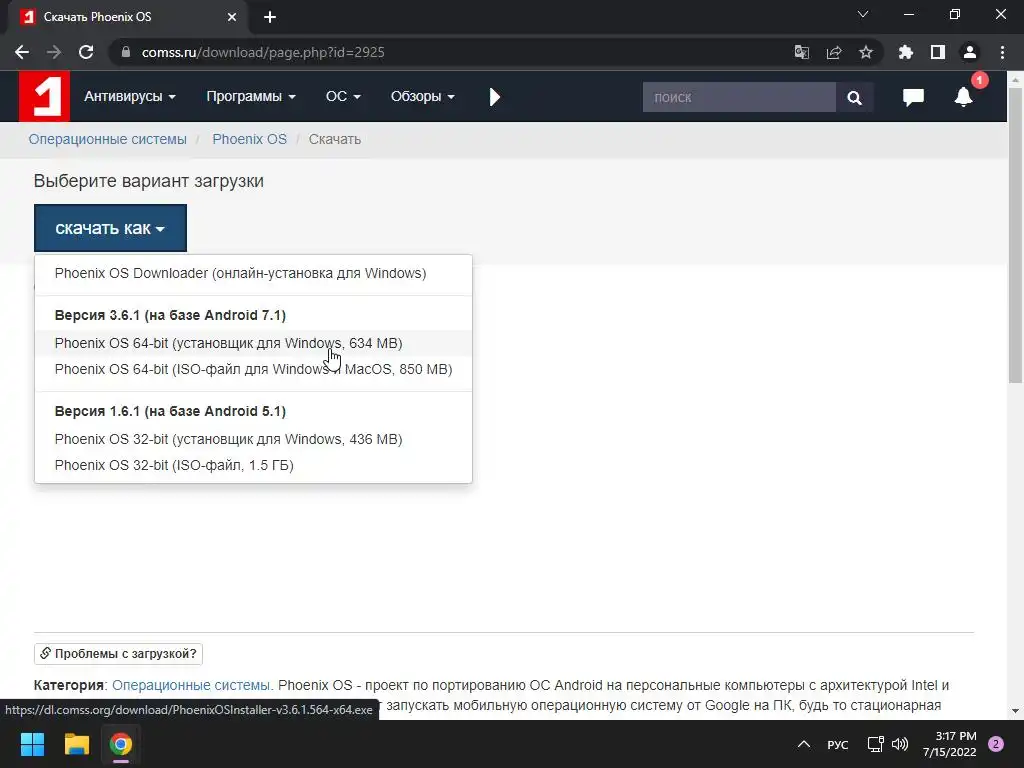Go back with the browser back arrow
The width and height of the screenshot is (1024, 768).
tap(22, 52)
